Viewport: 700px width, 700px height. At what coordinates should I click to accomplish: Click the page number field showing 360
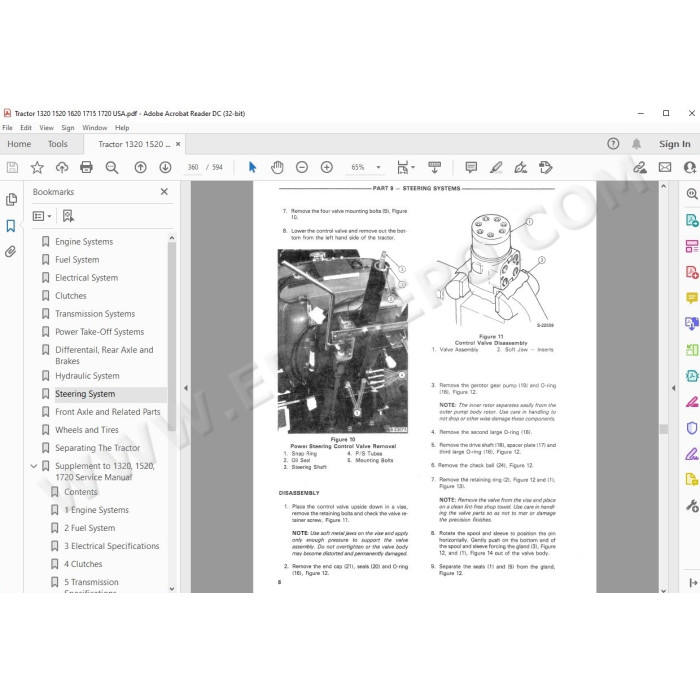click(193, 167)
